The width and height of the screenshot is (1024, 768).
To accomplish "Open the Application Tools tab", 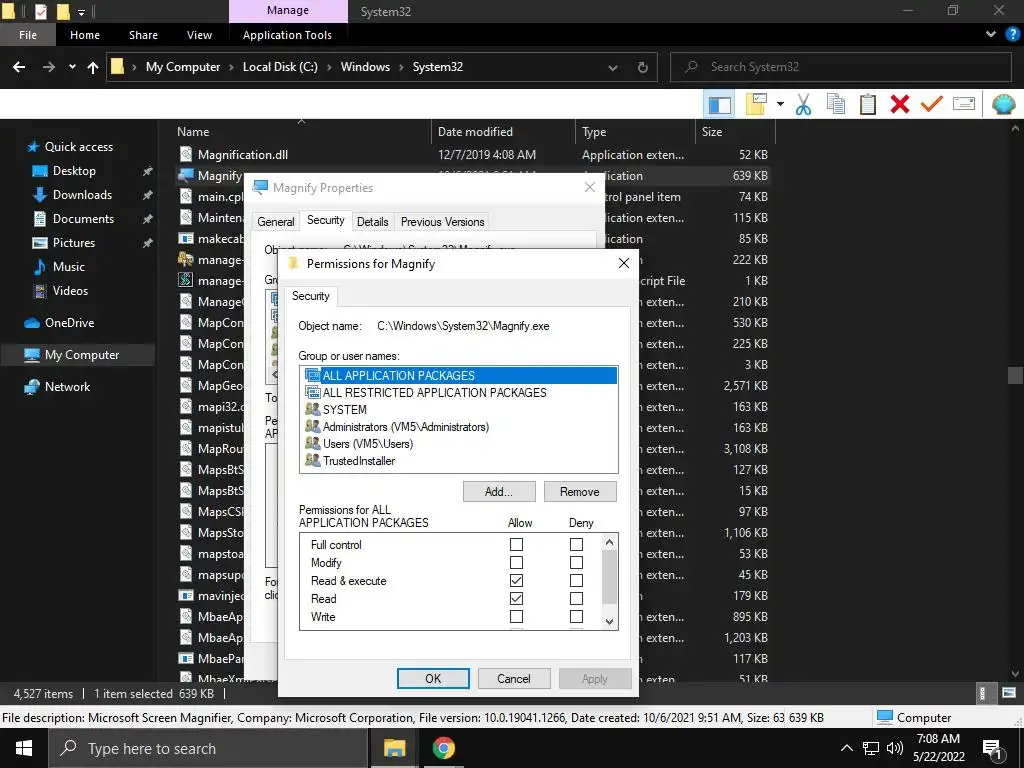I will click(287, 35).
